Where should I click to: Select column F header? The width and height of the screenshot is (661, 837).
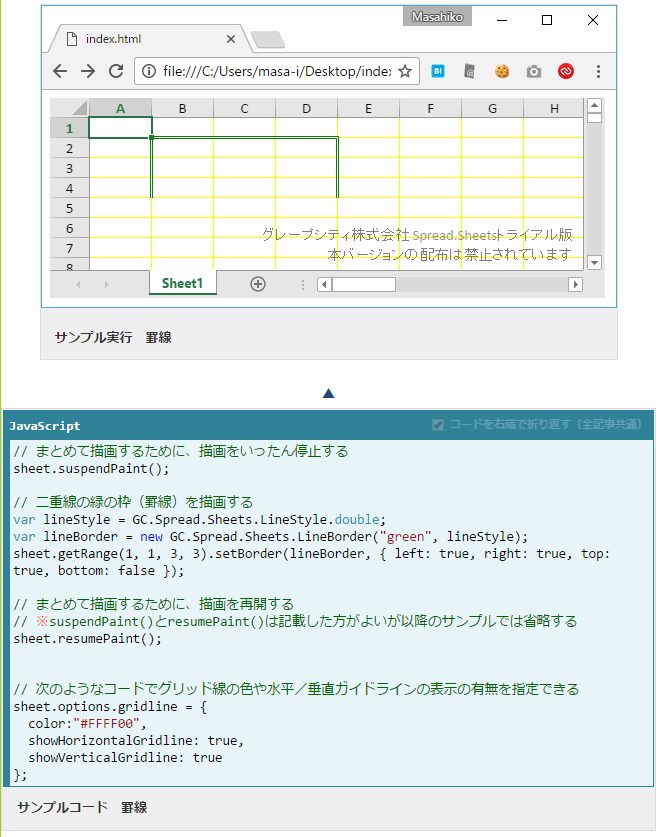coord(430,108)
